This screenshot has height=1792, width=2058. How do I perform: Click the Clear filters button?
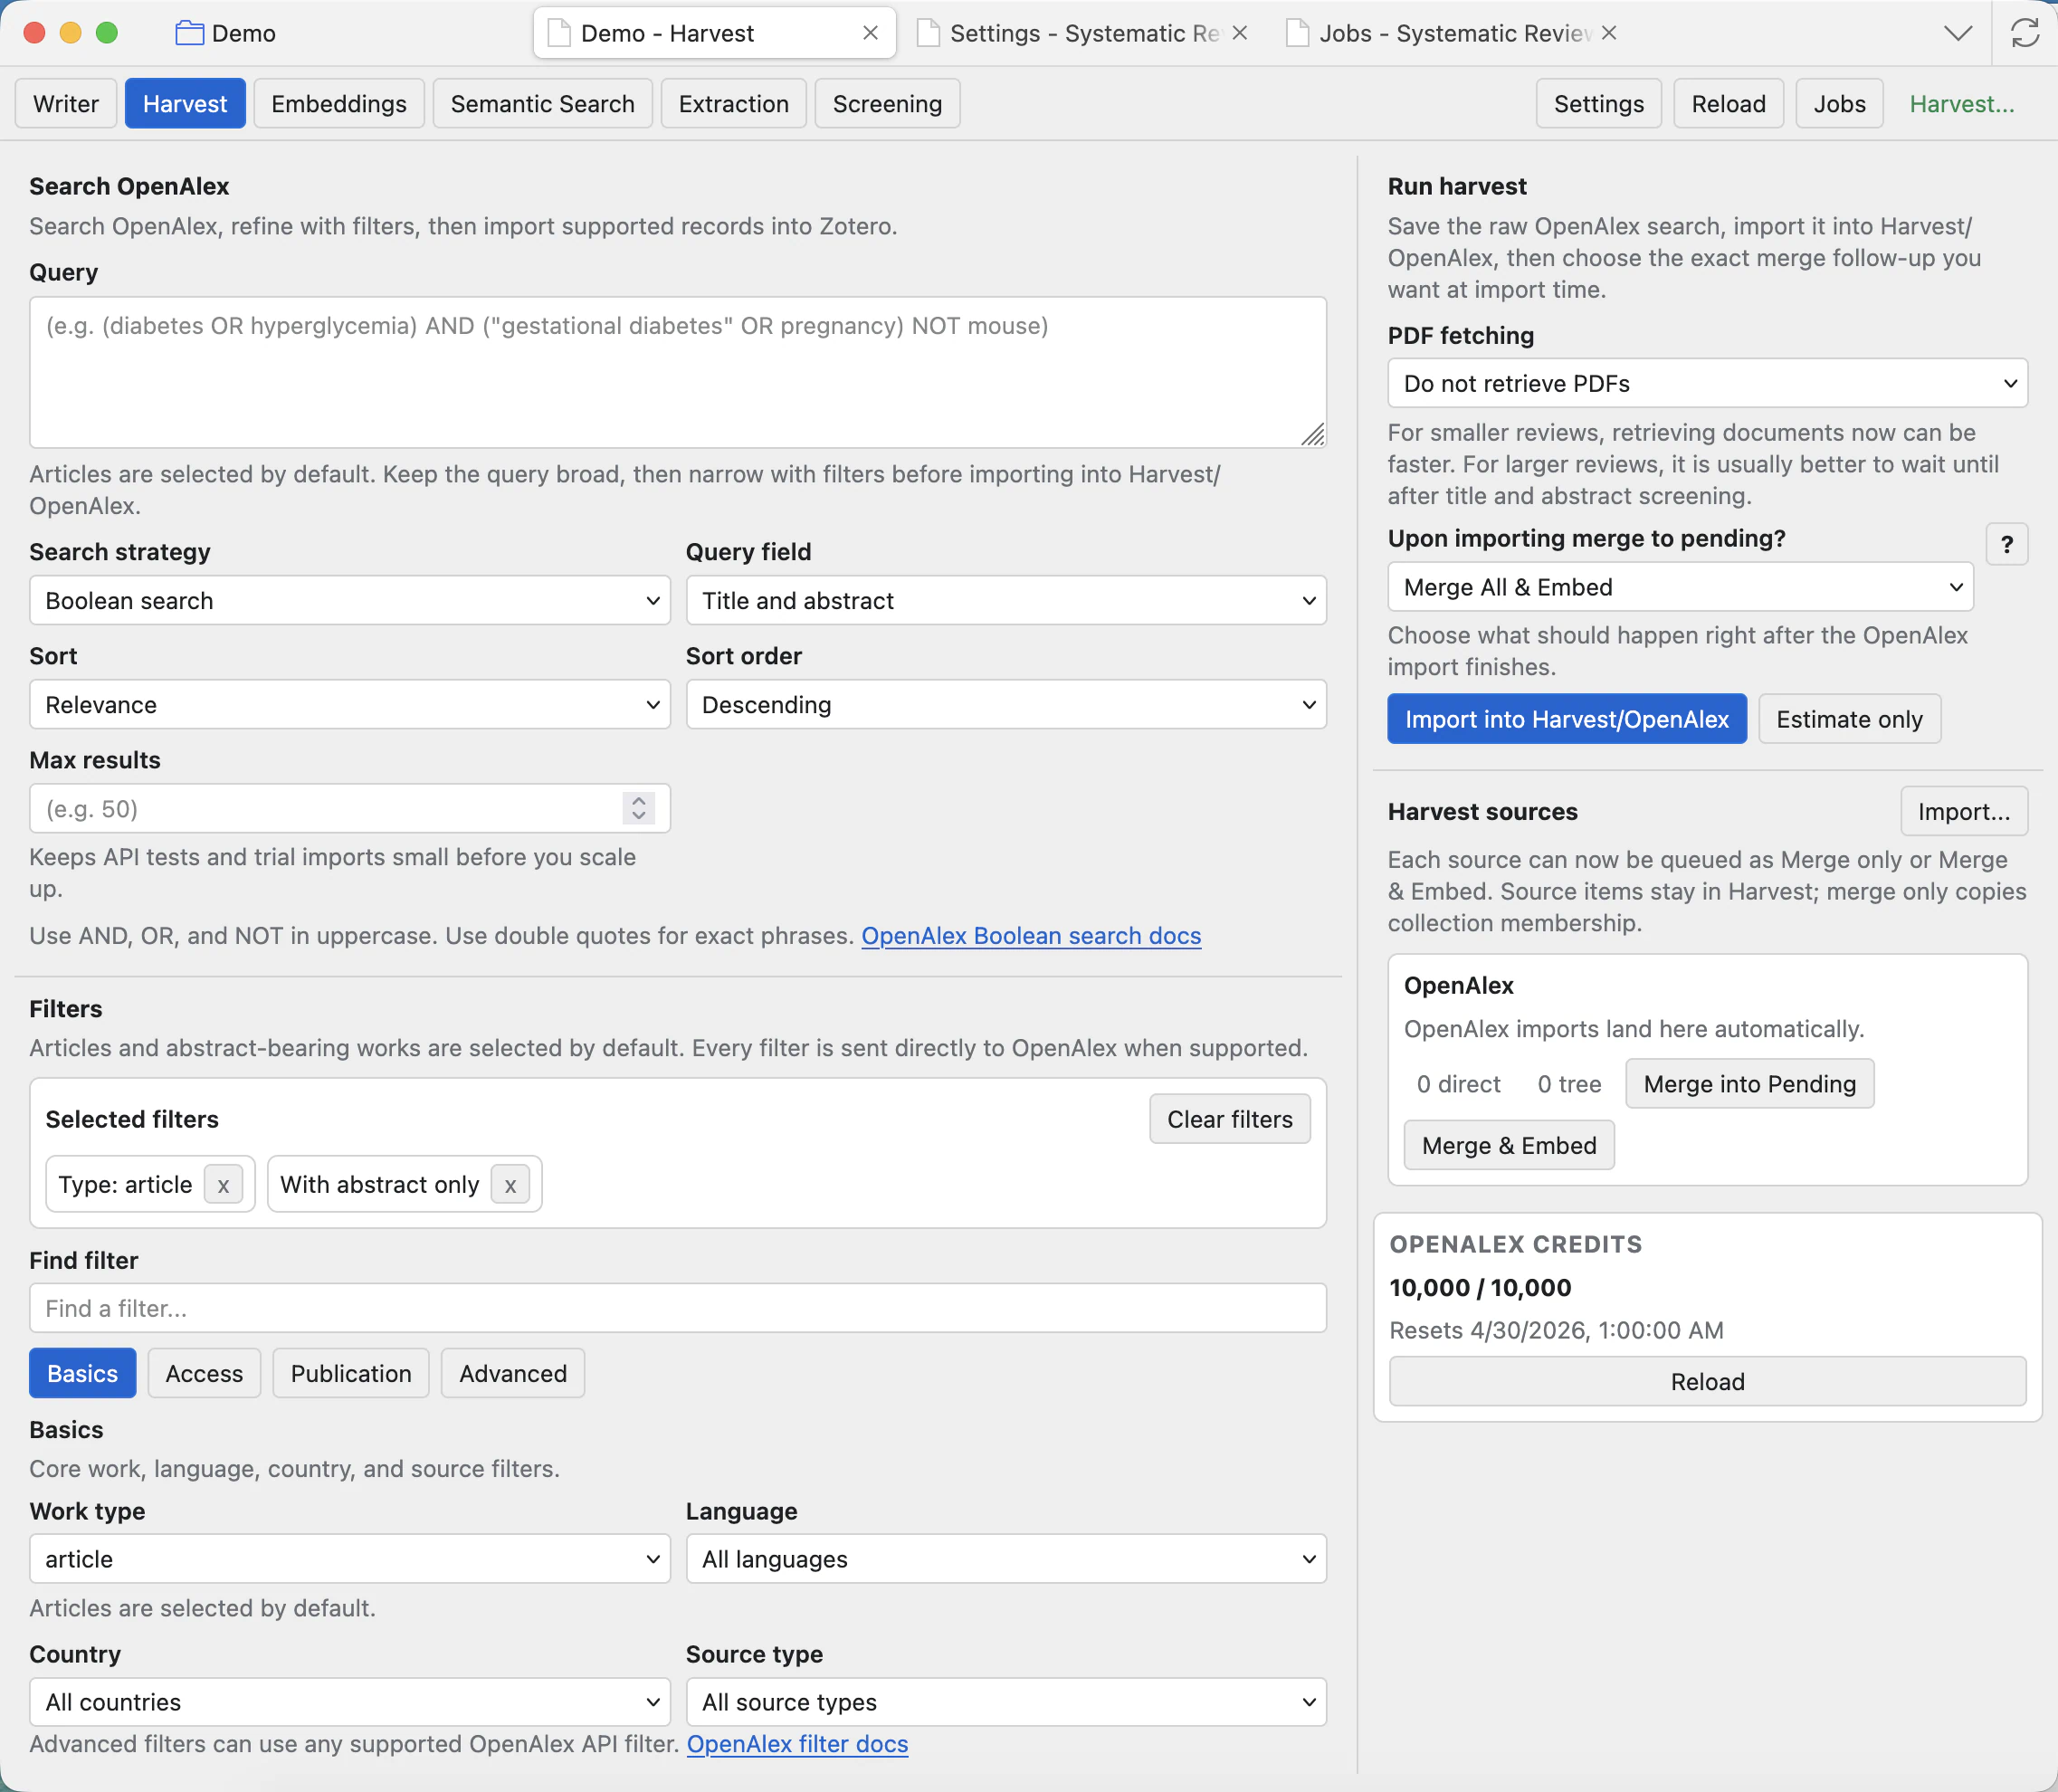(x=1229, y=1119)
